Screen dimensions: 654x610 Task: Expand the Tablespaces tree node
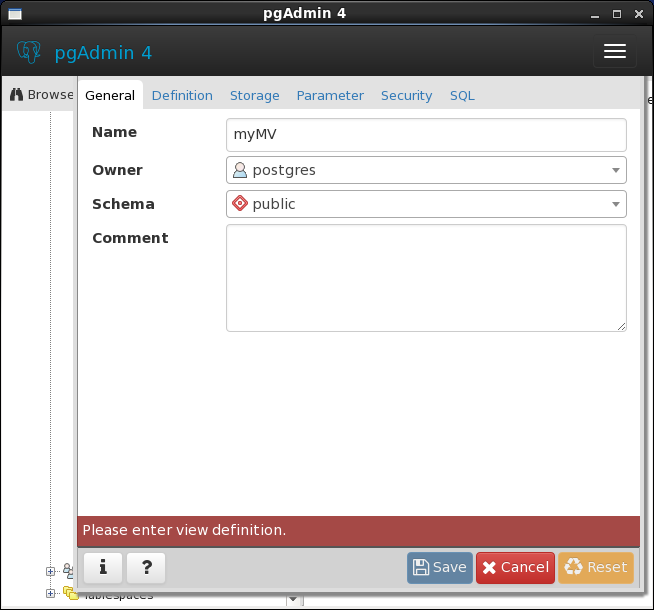pyautogui.click(x=50, y=593)
